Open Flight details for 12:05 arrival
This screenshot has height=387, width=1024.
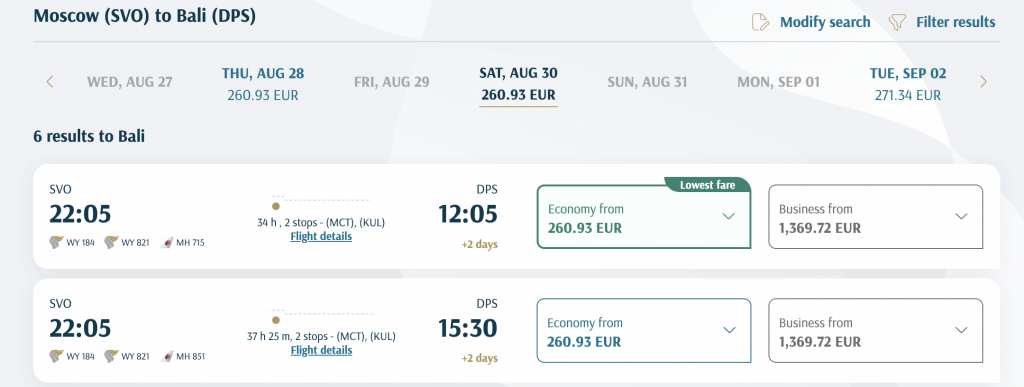[x=321, y=236]
